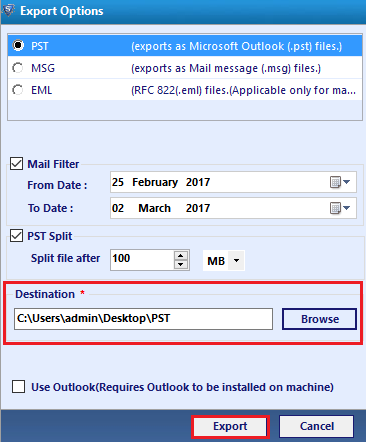Click the Export button

click(230, 426)
